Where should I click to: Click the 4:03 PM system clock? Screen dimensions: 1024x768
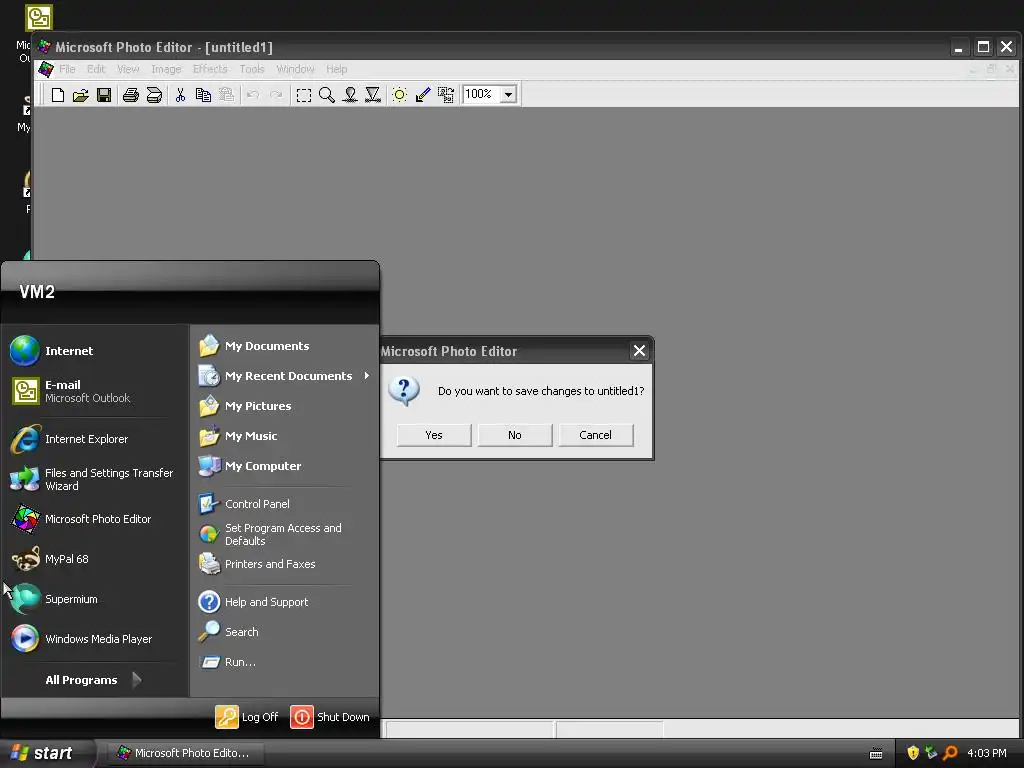point(987,754)
